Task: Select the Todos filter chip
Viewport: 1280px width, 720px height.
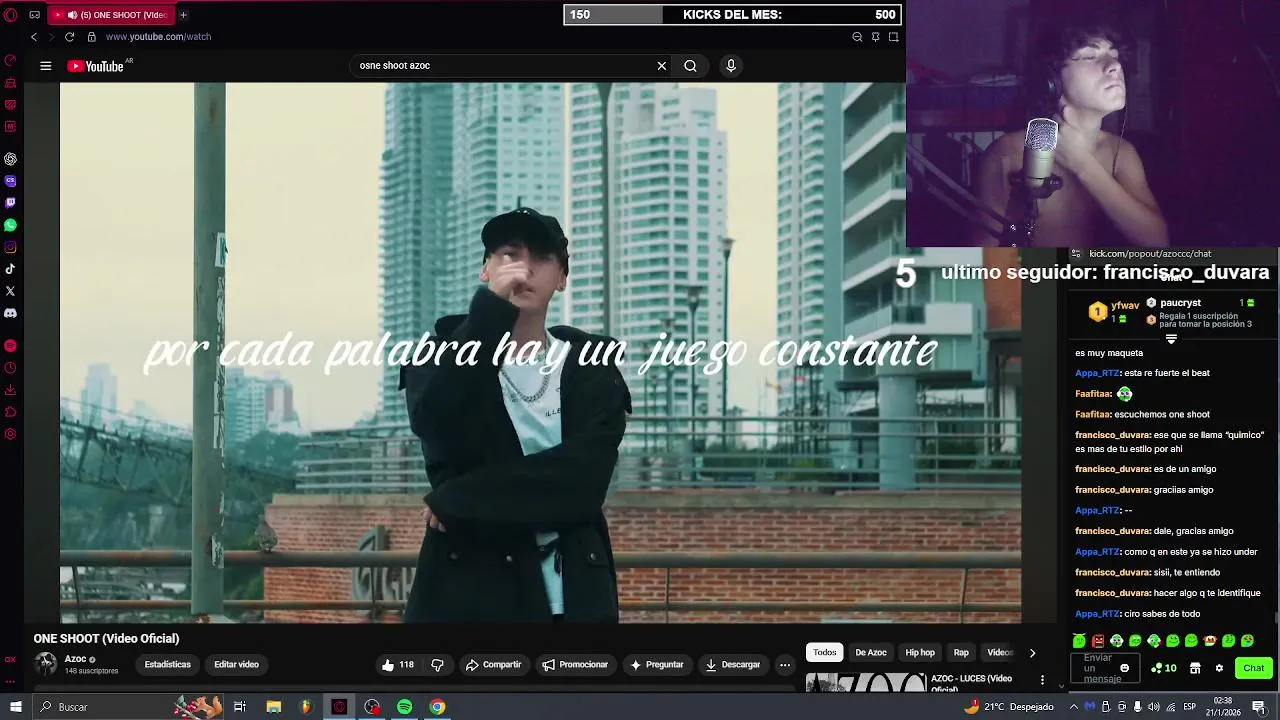Action: pyautogui.click(x=825, y=653)
